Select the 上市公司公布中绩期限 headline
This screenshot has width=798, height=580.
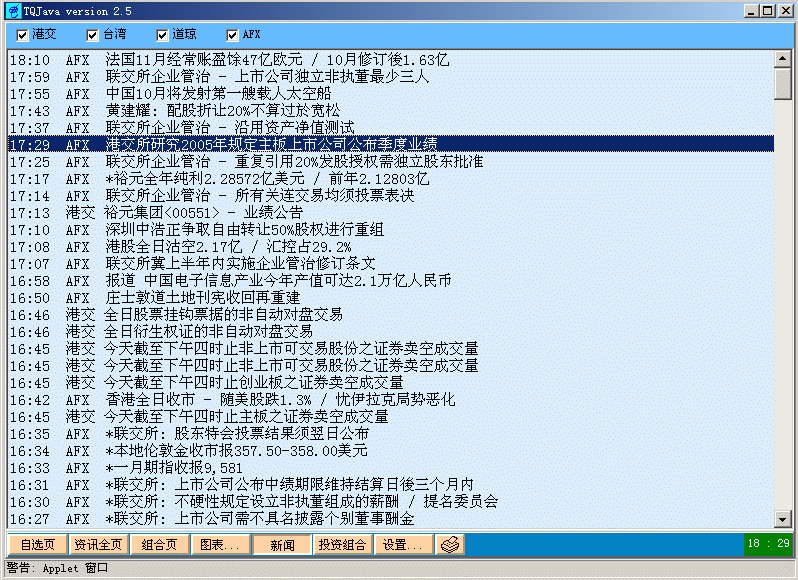(391, 485)
